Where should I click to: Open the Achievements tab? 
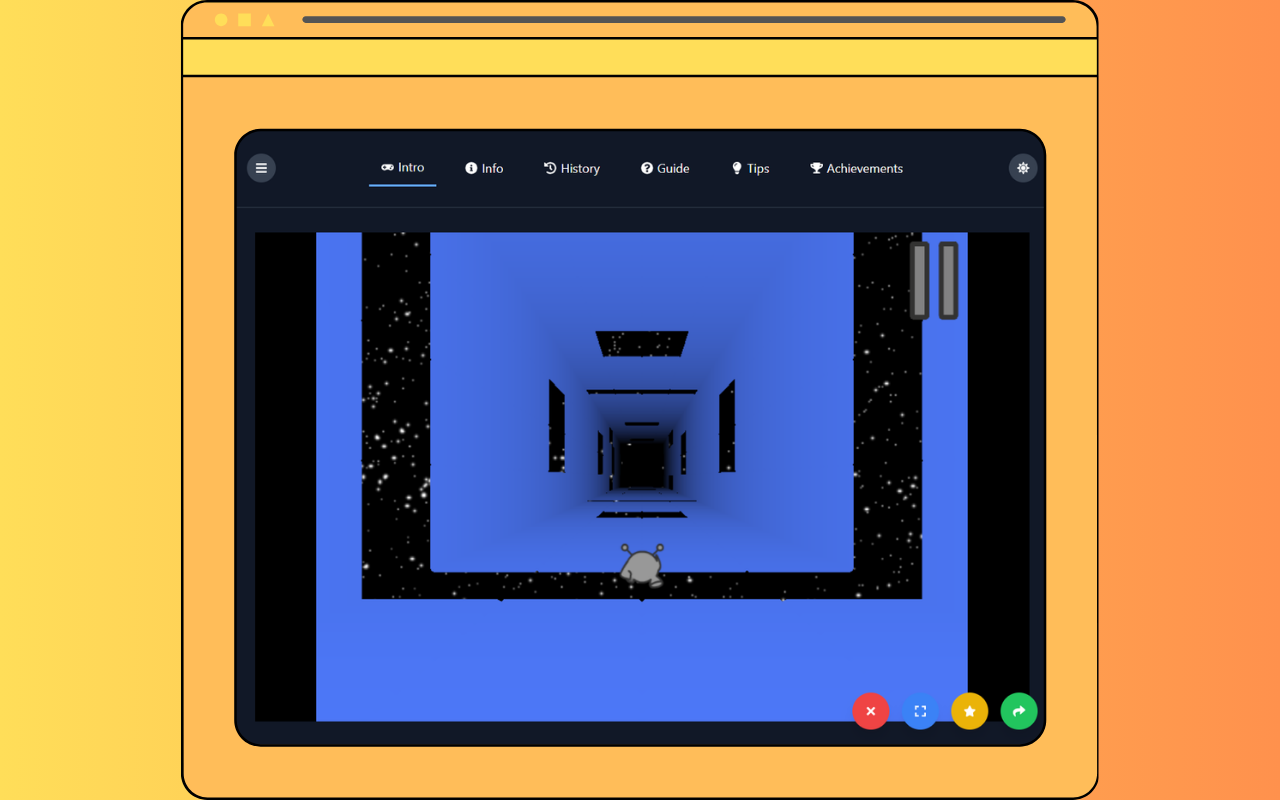pos(856,168)
